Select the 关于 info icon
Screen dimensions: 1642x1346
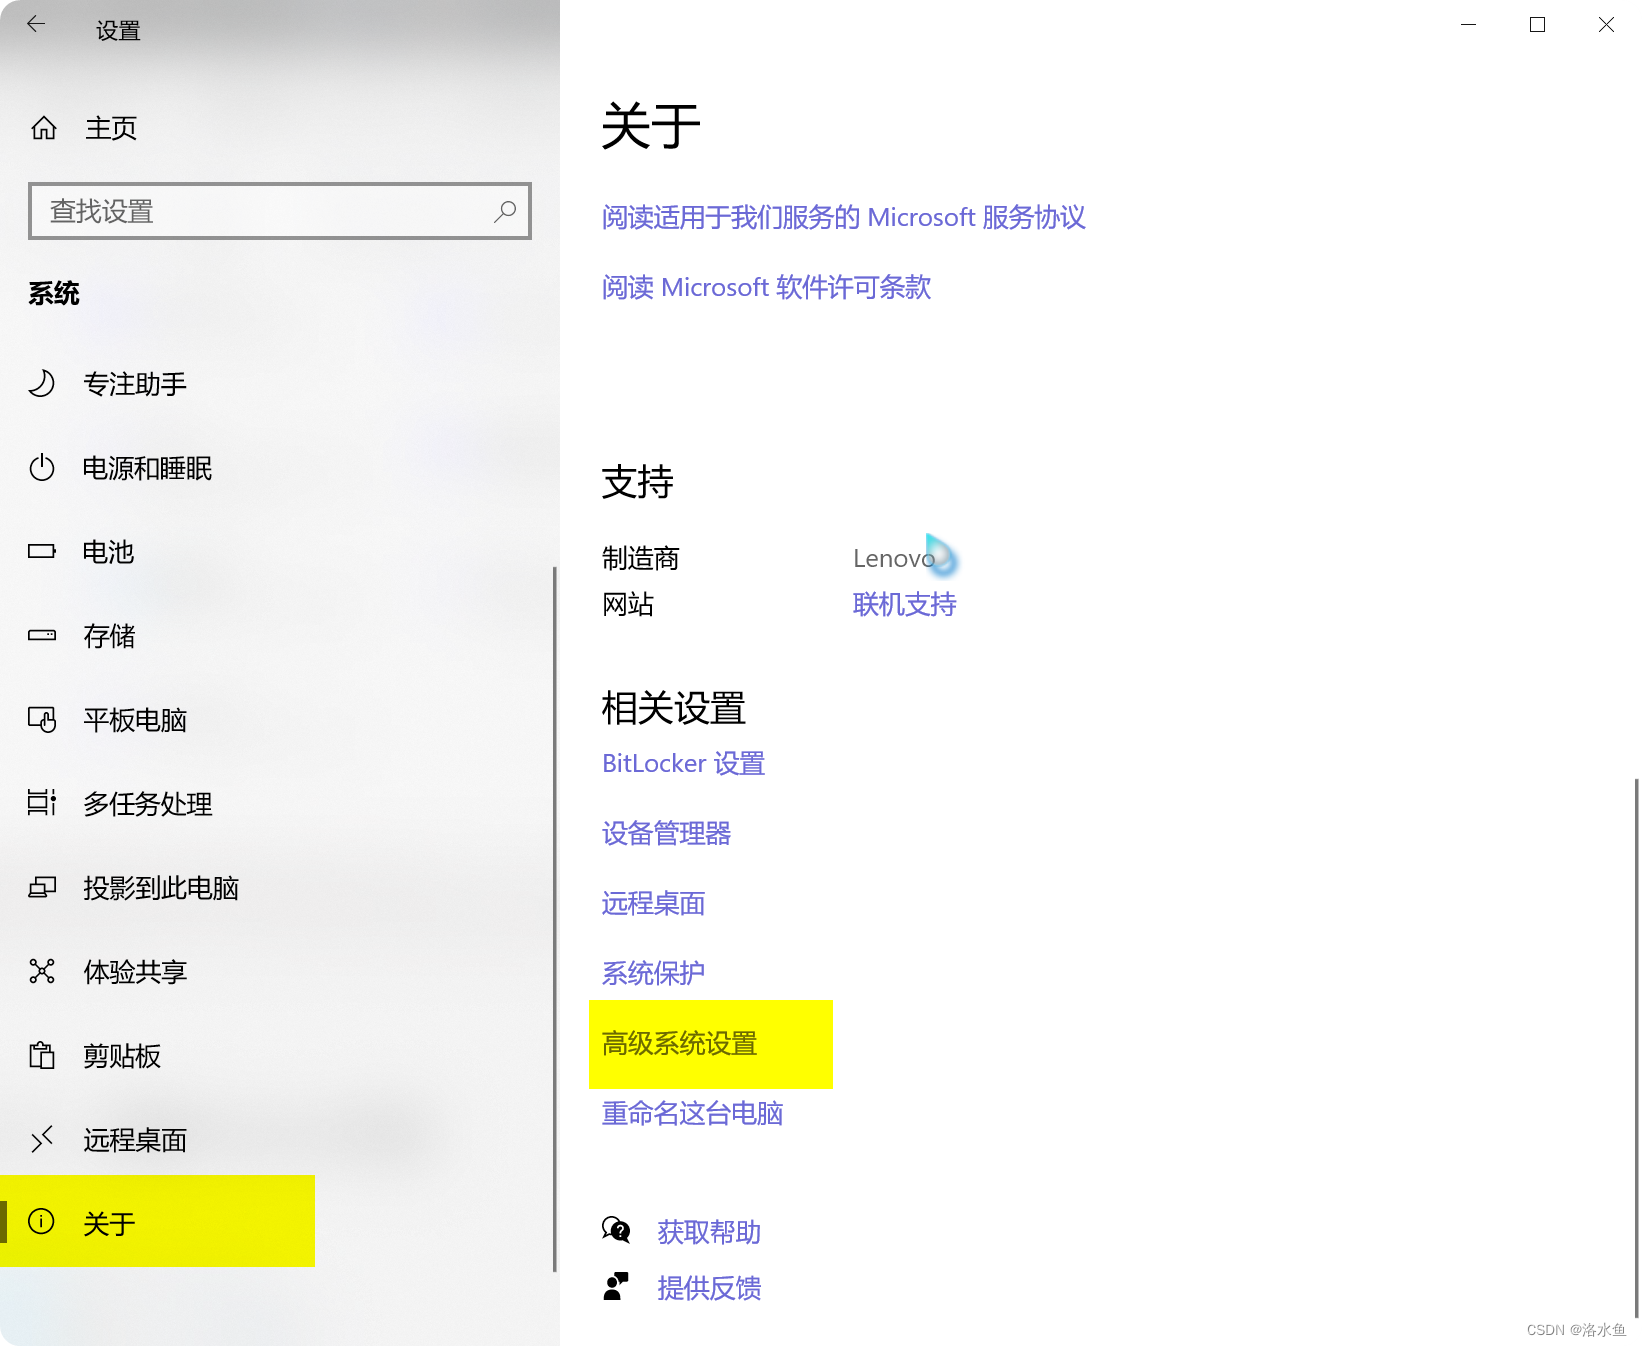(42, 1221)
